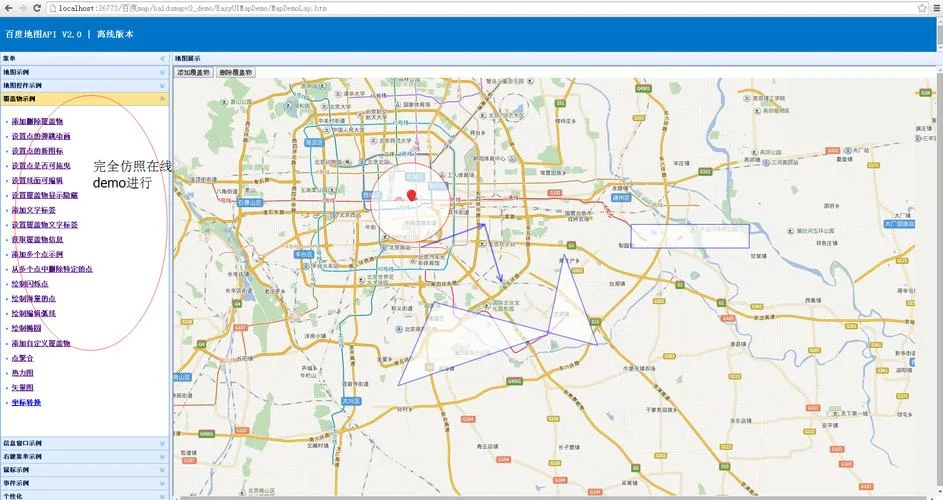
Task: Open the 设置点的弹跳动画 link
Action: coord(41,136)
